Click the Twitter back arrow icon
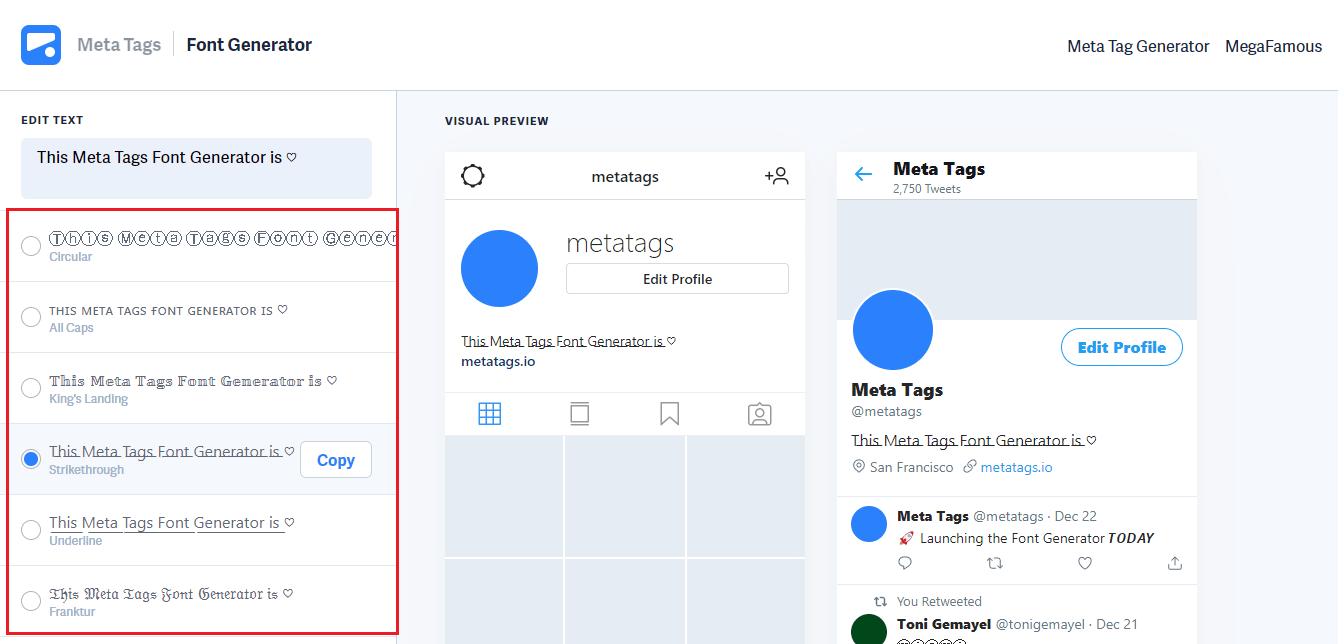1338x644 pixels. pyautogui.click(x=863, y=174)
